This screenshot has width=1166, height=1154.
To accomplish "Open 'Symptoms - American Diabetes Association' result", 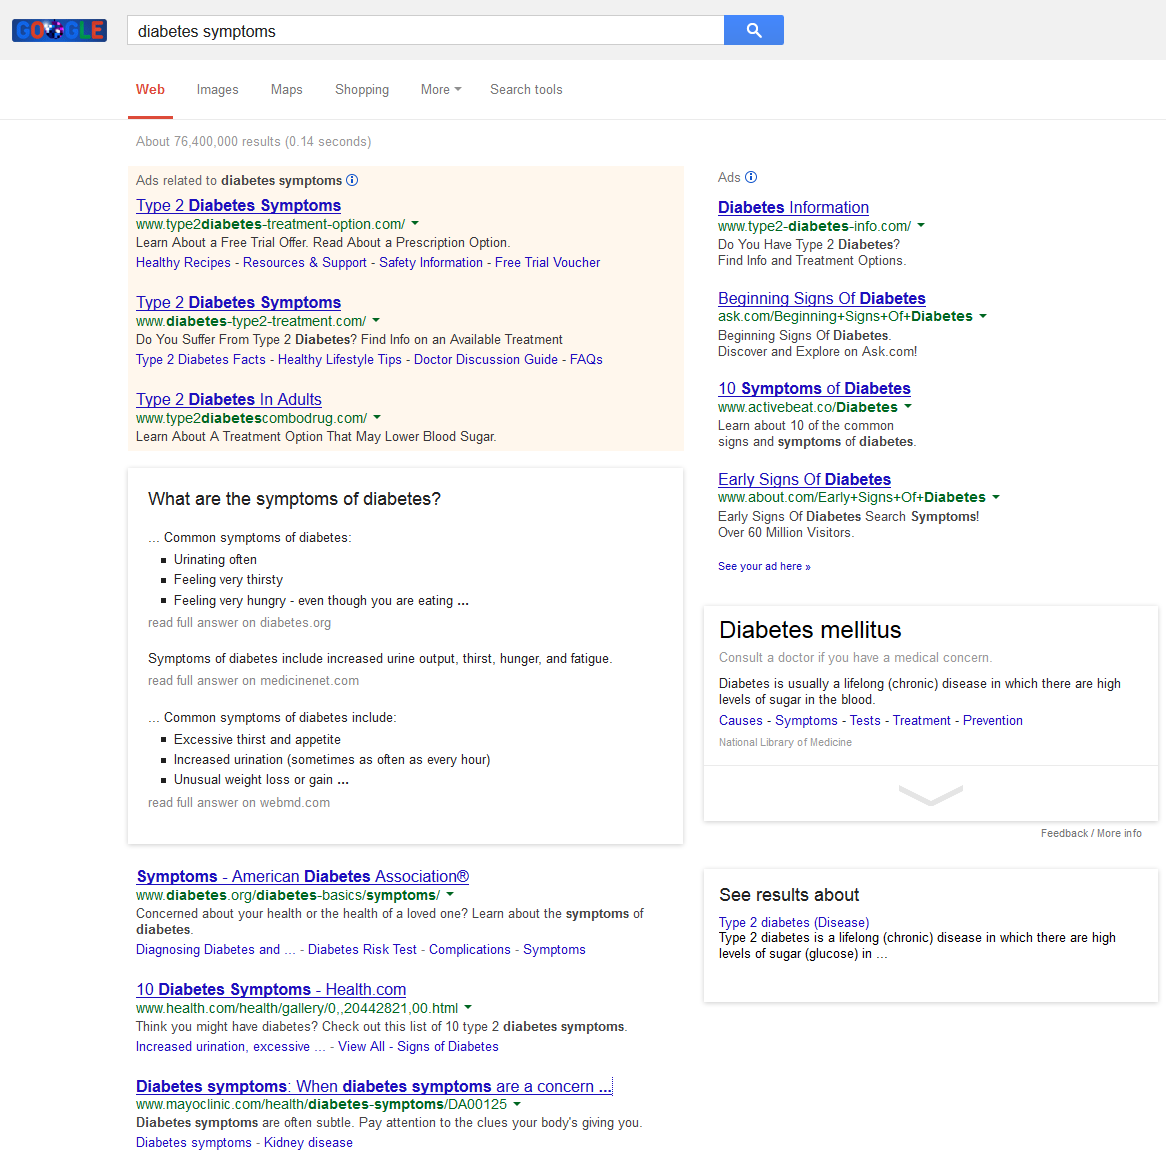I will [303, 877].
